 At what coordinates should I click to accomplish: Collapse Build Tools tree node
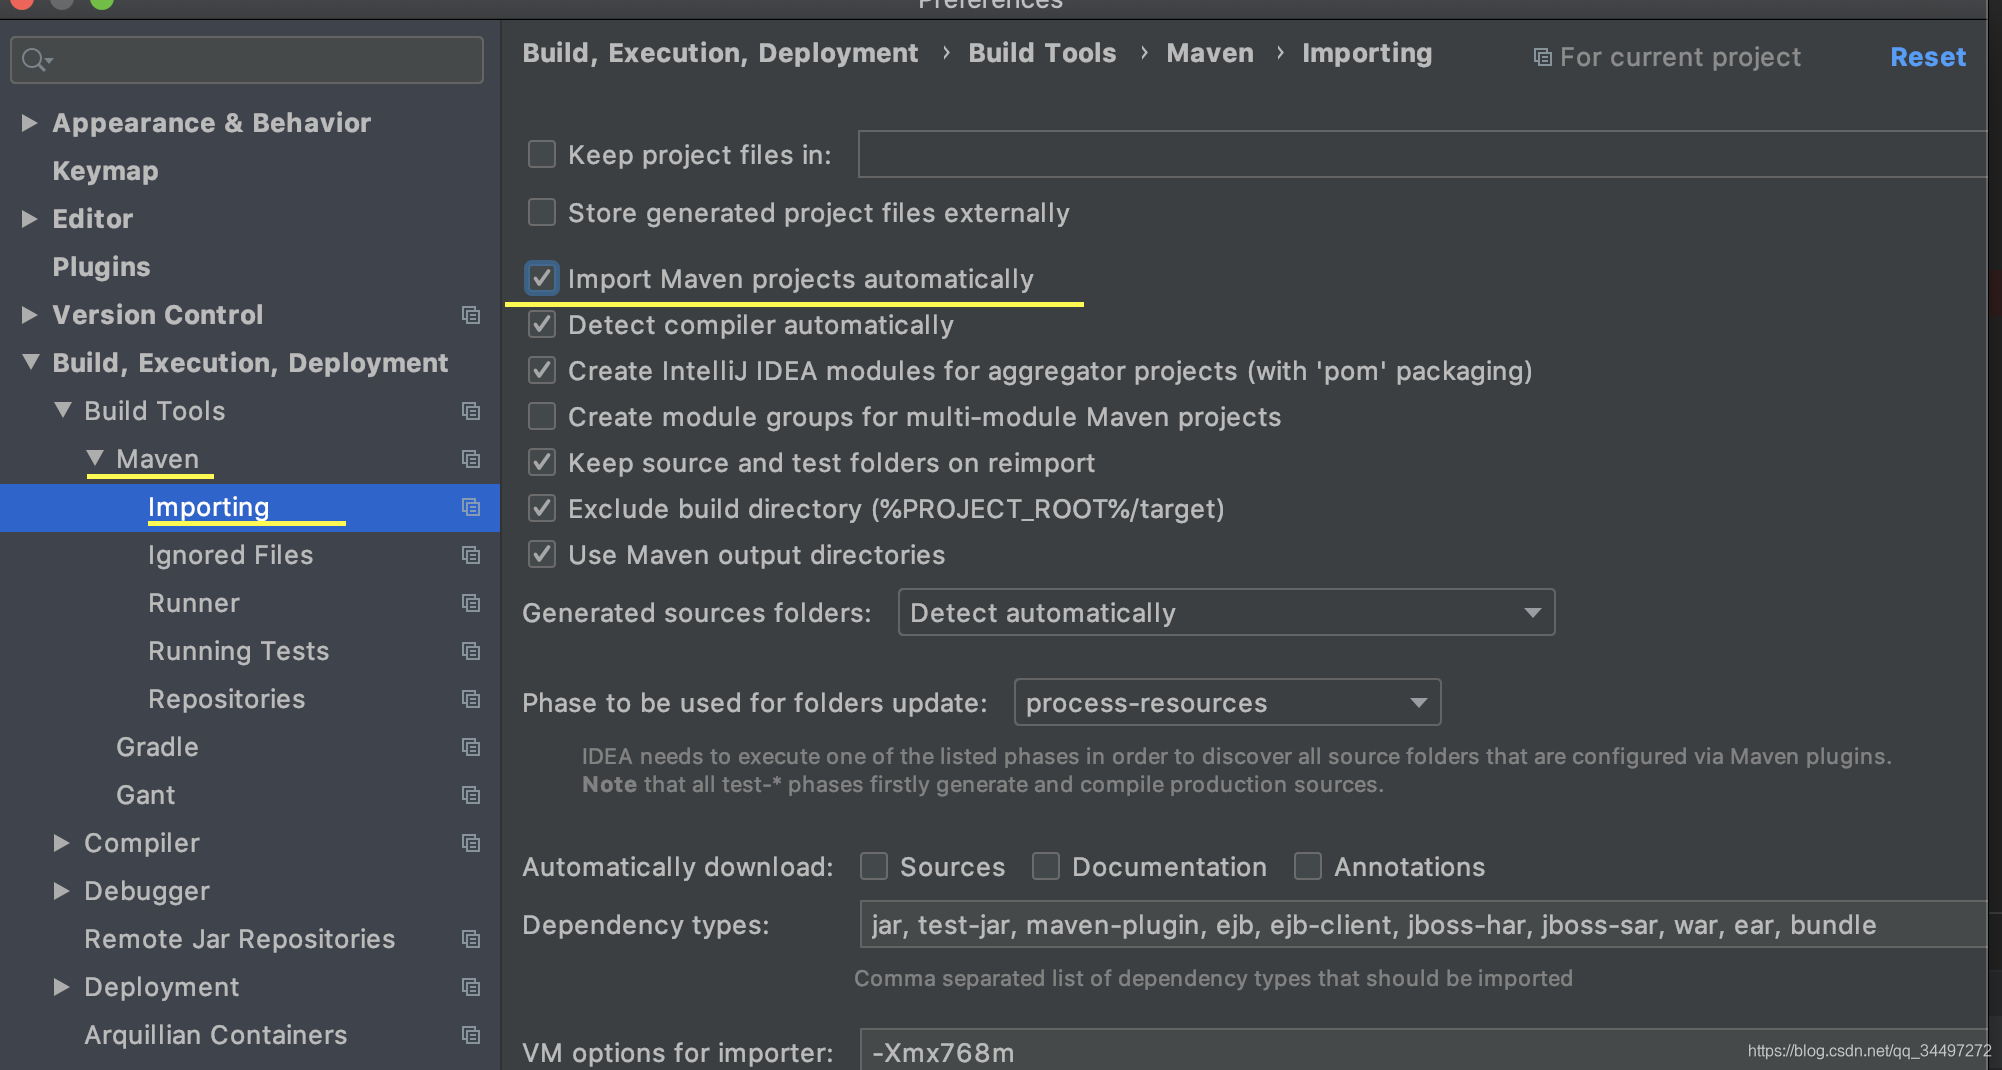62,410
